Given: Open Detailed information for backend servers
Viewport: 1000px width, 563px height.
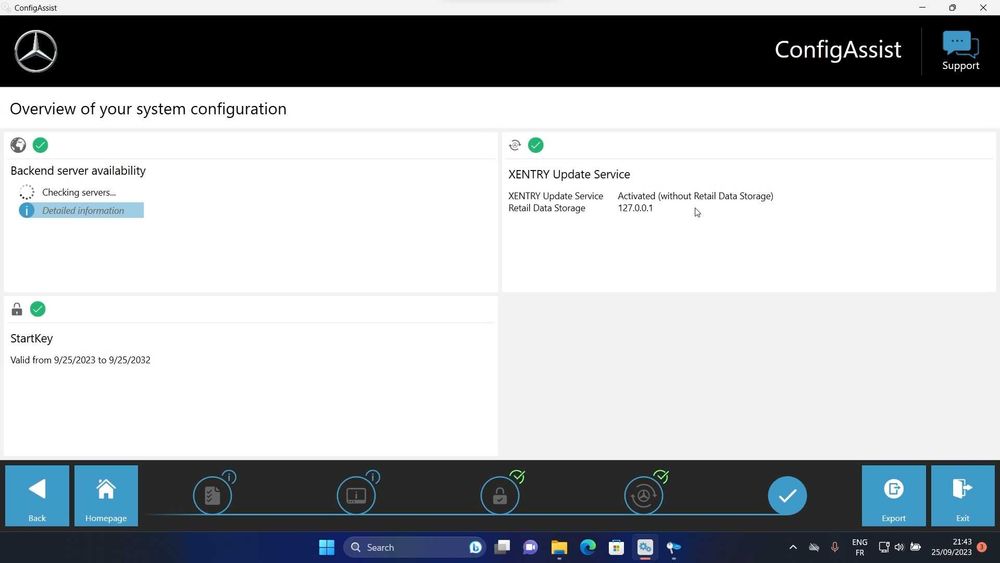Looking at the screenshot, I should (81, 210).
